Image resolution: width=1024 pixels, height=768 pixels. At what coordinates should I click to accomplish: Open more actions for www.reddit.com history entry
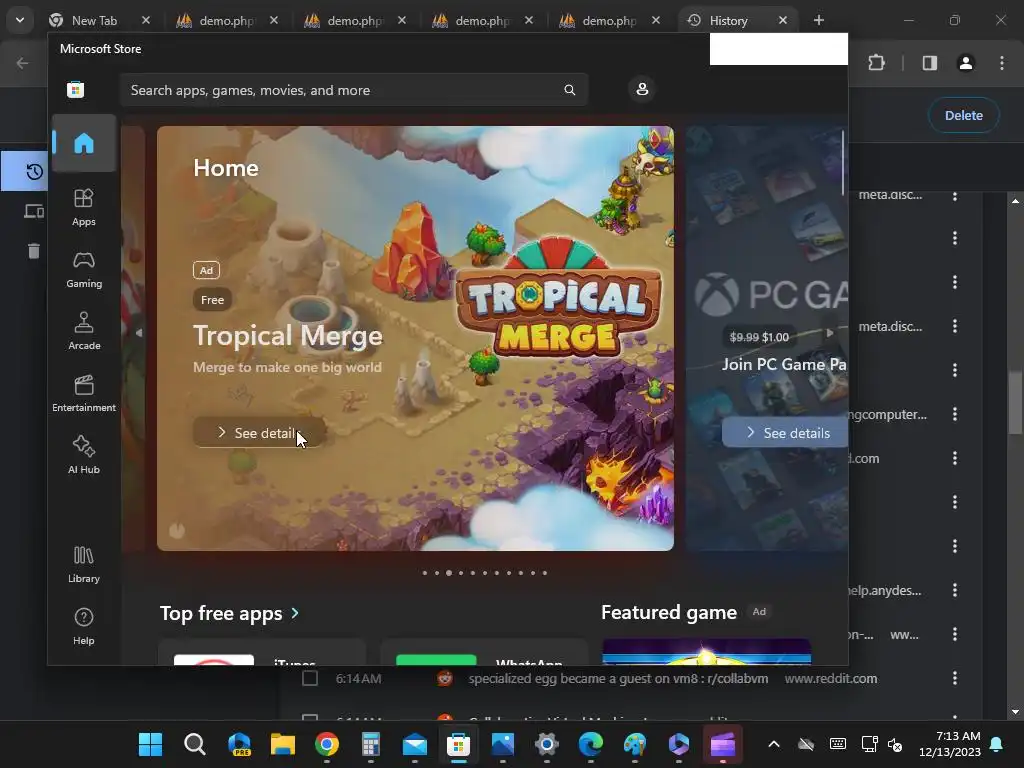955,678
